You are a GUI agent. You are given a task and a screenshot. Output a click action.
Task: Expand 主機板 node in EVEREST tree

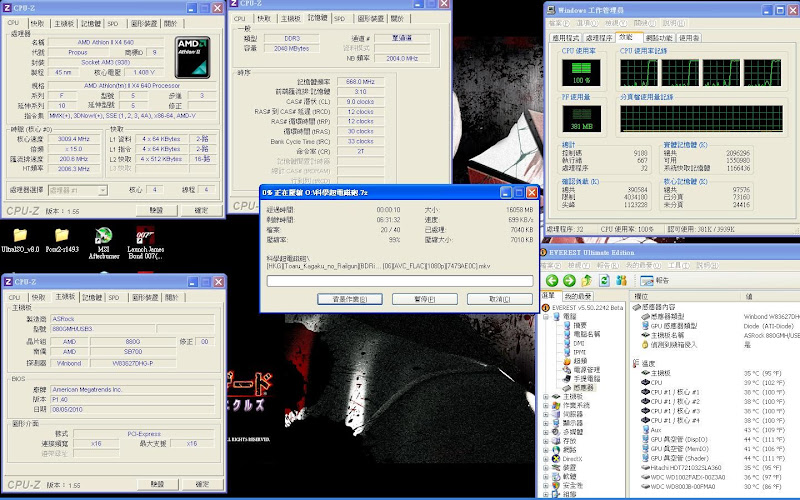click(546, 396)
